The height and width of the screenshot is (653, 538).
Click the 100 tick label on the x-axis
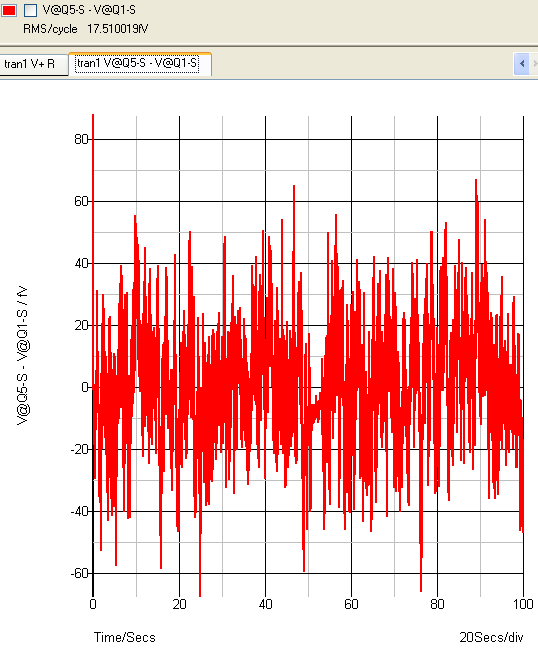click(523, 604)
